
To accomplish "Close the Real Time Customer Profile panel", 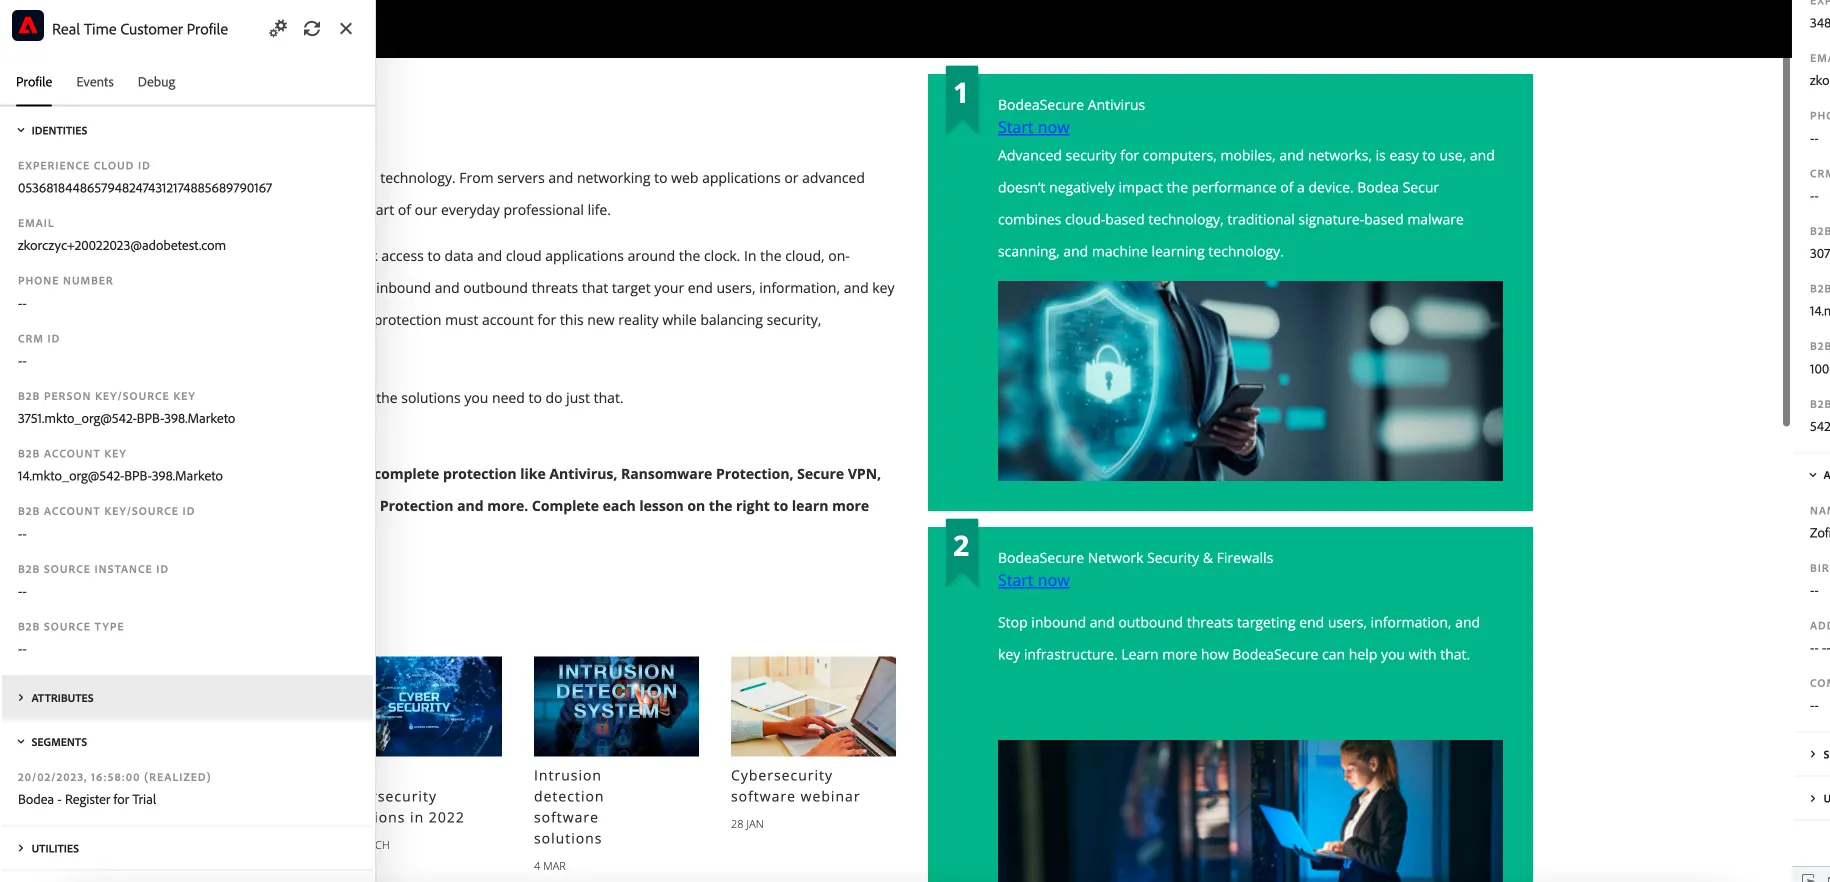I will pyautogui.click(x=346, y=29).
